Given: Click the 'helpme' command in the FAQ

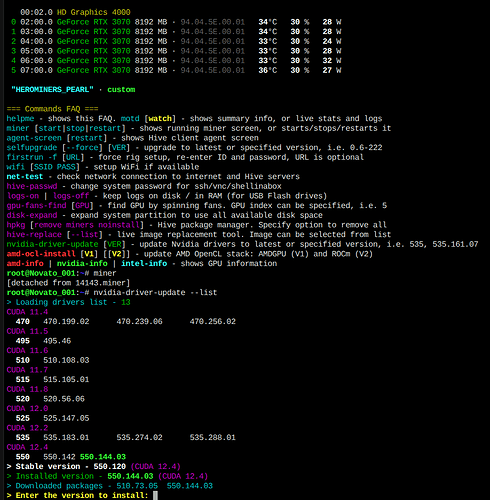Looking at the screenshot, I should (20, 119).
